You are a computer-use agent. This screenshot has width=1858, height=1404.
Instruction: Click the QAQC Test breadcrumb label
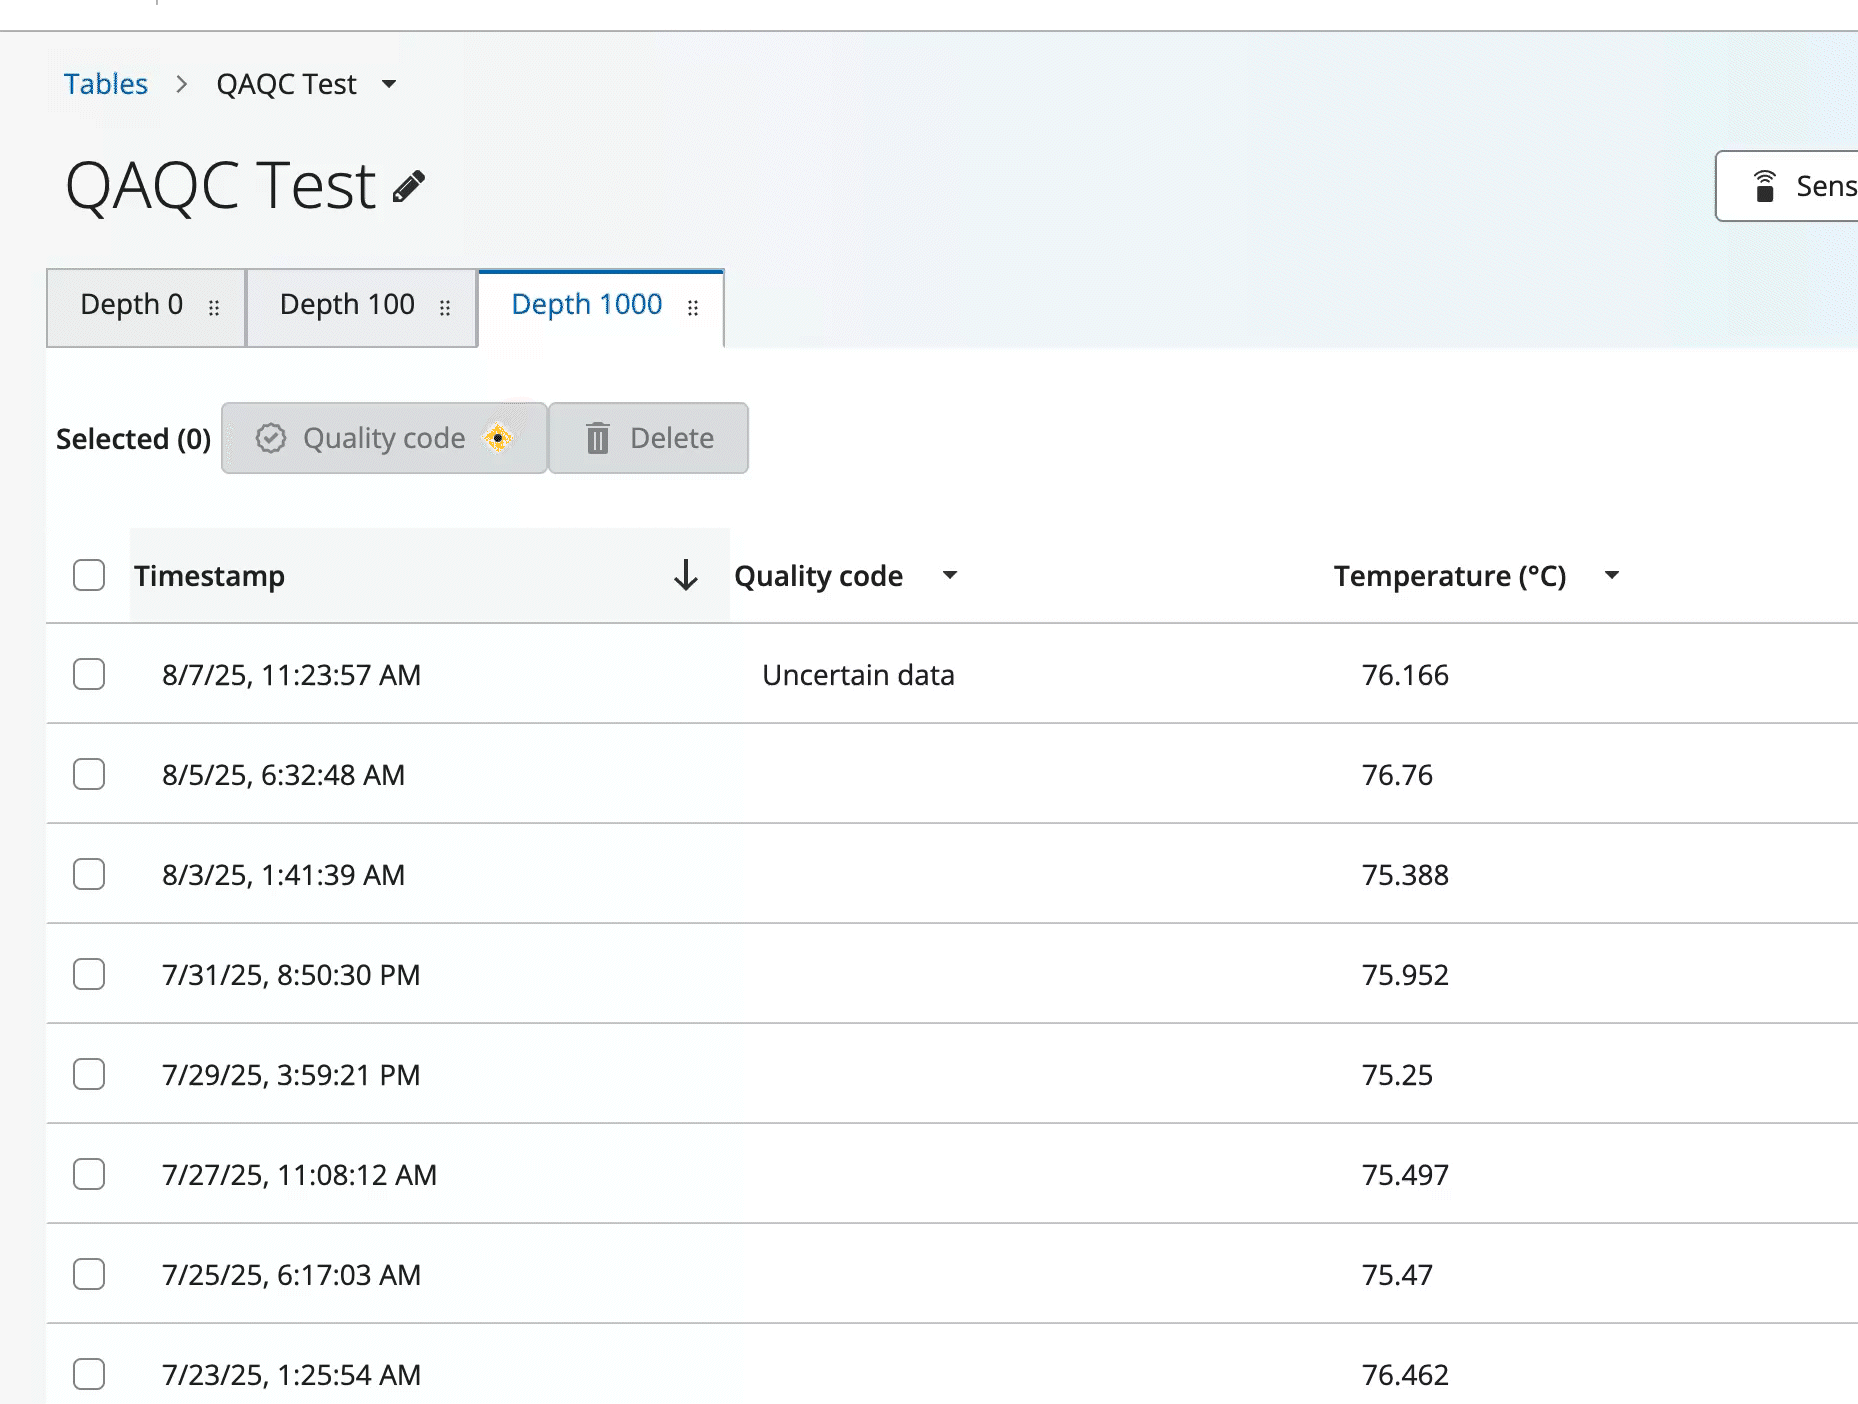286,84
